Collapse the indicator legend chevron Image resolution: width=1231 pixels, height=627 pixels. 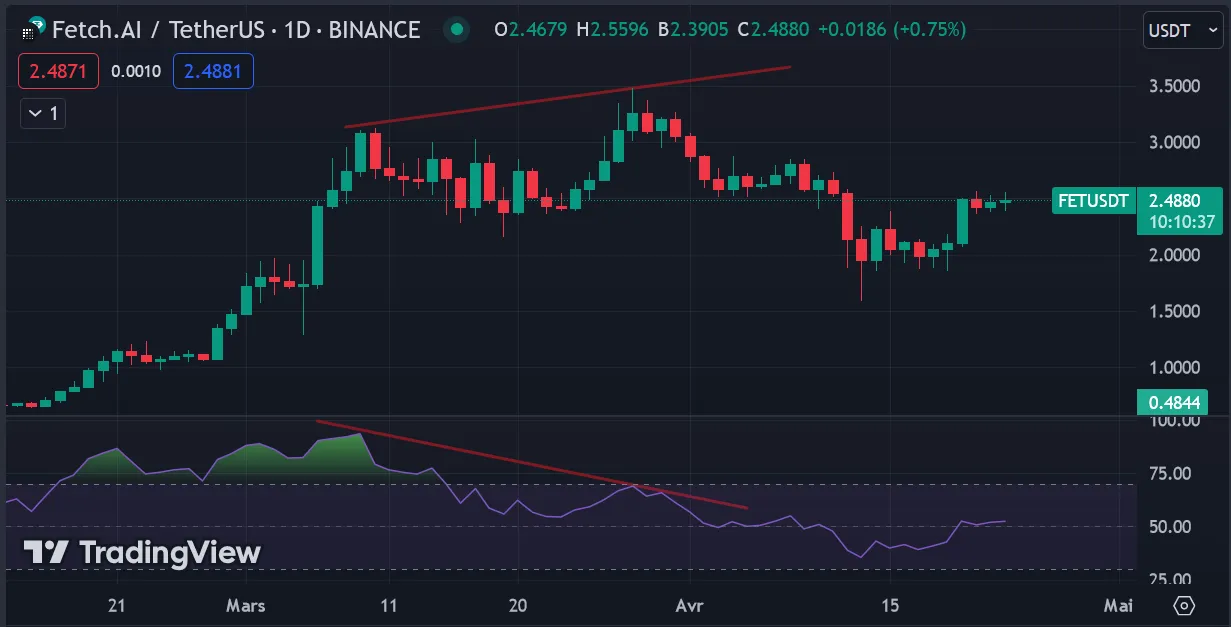click(43, 114)
